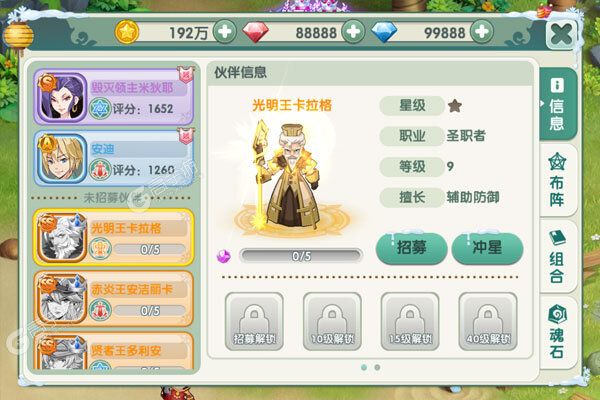Click the 招募 recruit button
600x400 pixels.
click(x=411, y=248)
